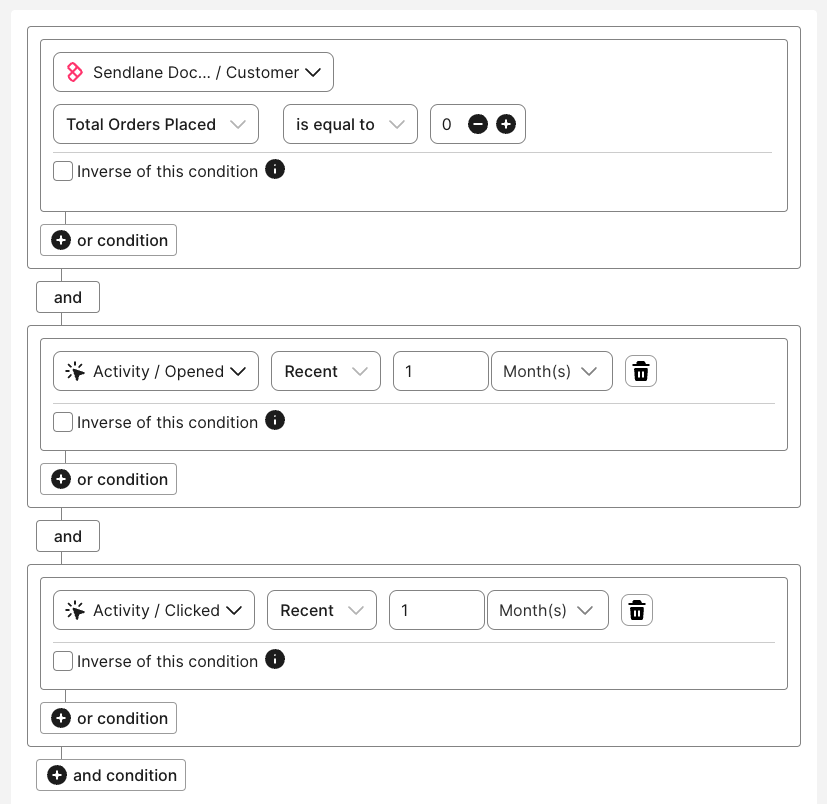Open the Activity / Opened type dropdown
Image resolution: width=827 pixels, height=804 pixels.
tap(155, 371)
